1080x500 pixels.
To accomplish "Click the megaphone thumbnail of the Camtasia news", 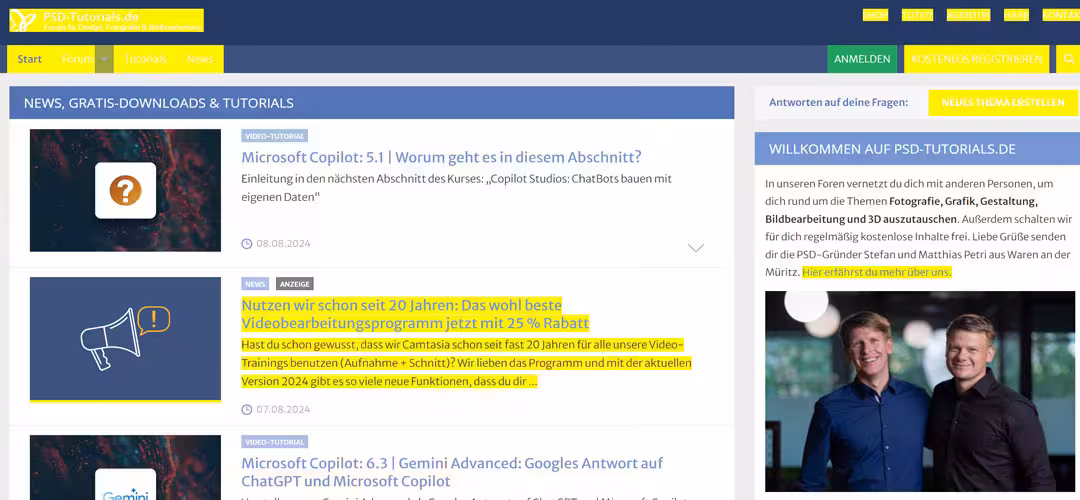I will click(125, 339).
